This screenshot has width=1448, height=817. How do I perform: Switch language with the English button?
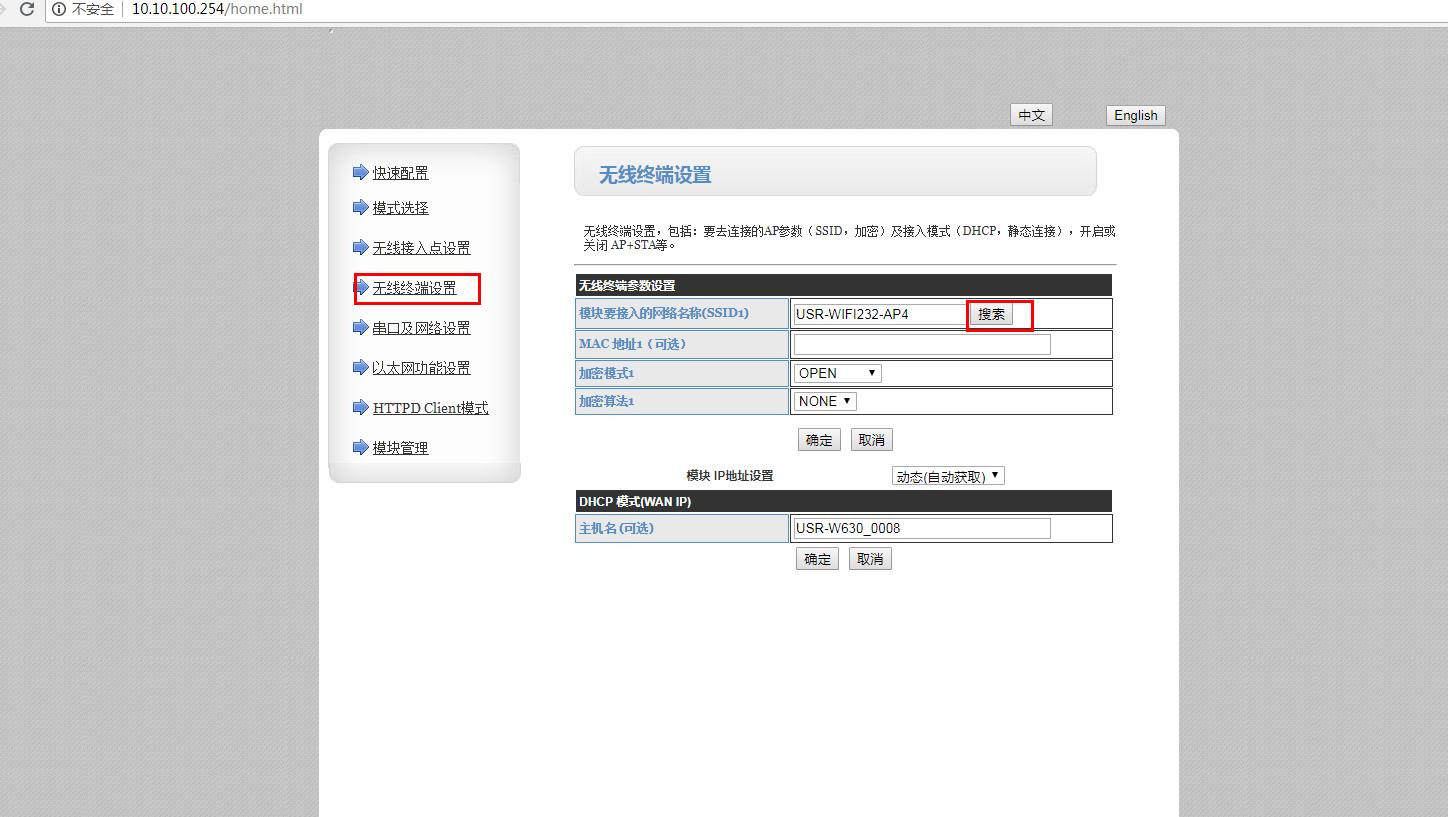tap(1135, 115)
